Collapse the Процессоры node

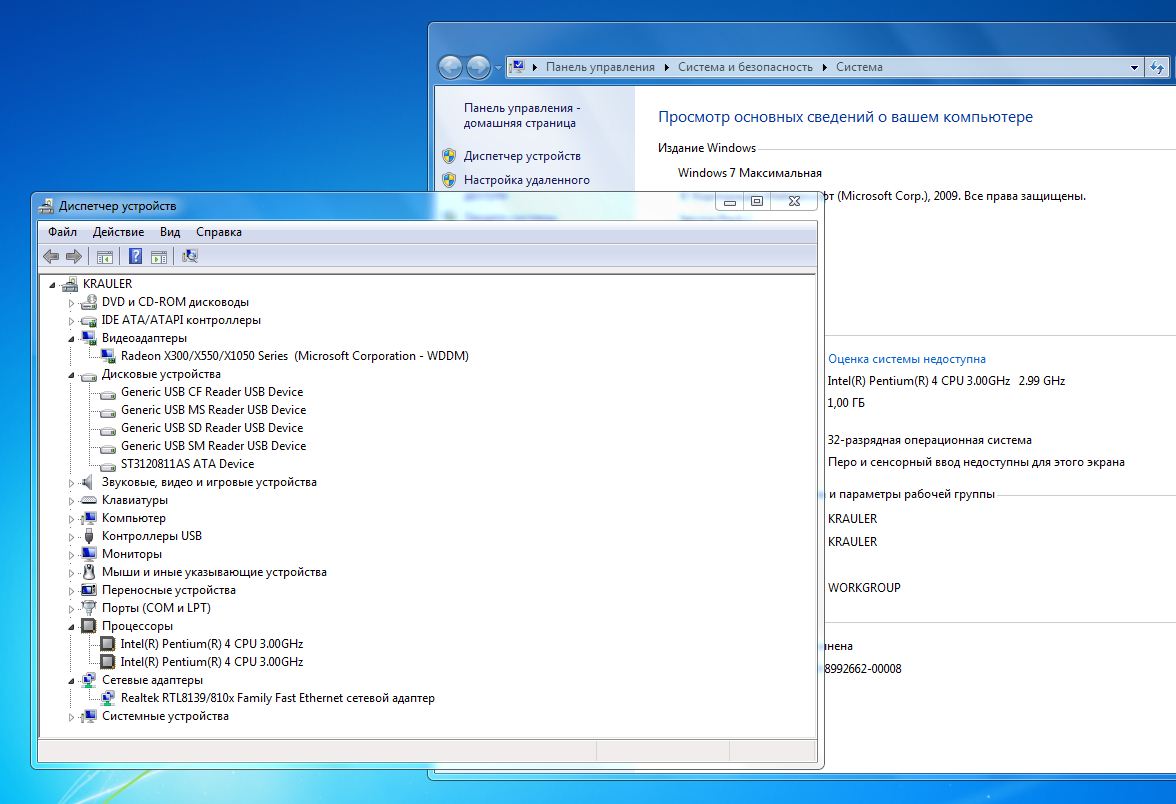pos(71,627)
